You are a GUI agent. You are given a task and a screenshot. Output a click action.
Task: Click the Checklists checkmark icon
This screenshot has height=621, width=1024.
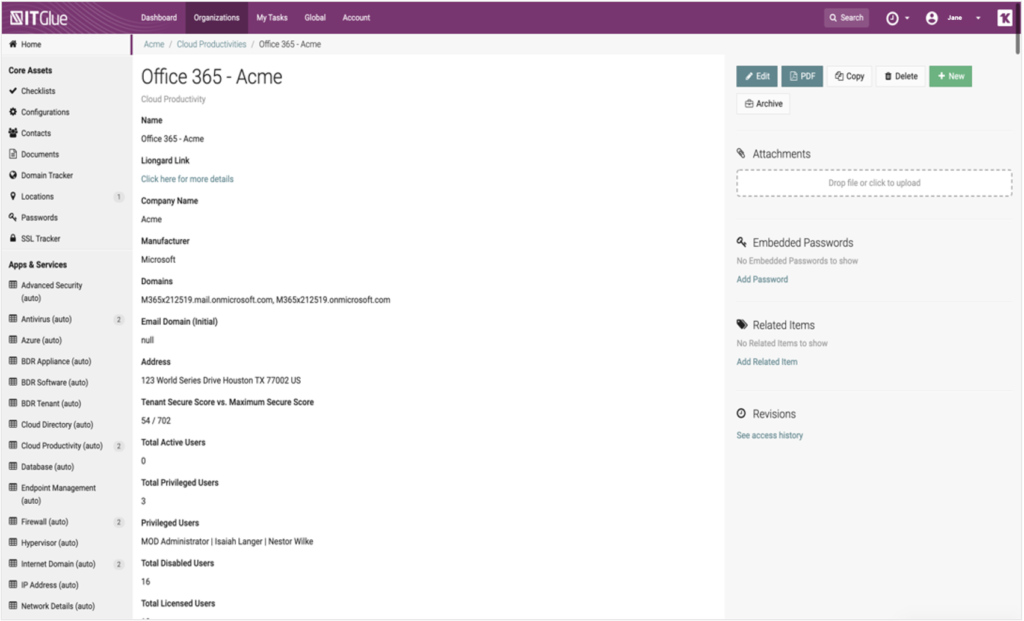click(12, 91)
